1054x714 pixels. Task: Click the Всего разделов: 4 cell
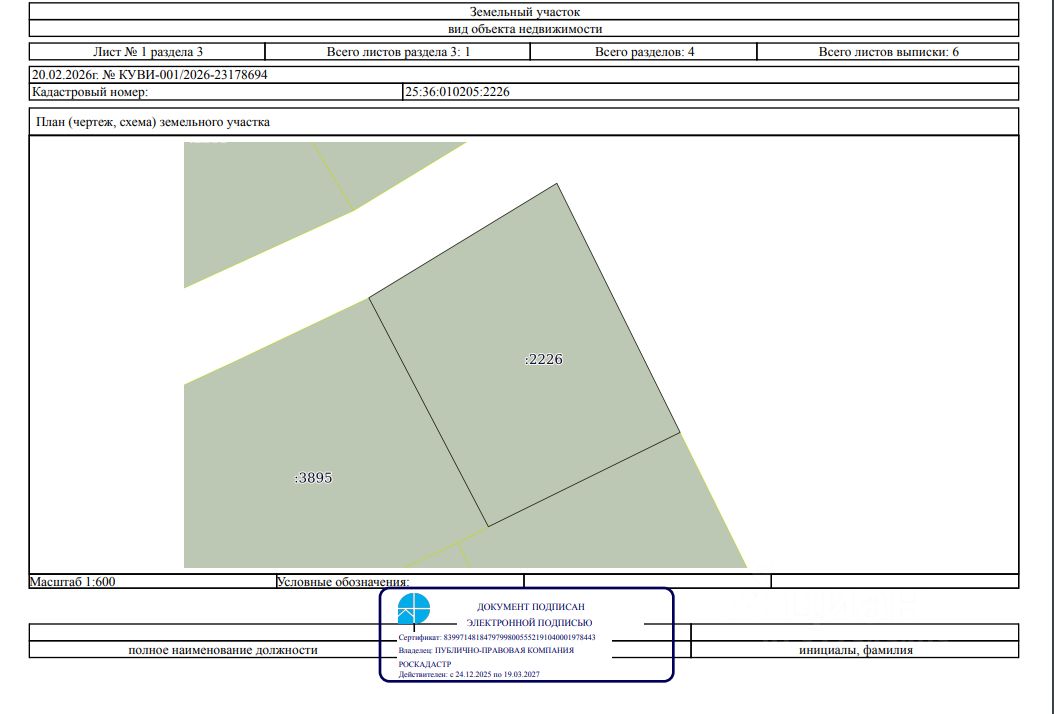pos(644,52)
